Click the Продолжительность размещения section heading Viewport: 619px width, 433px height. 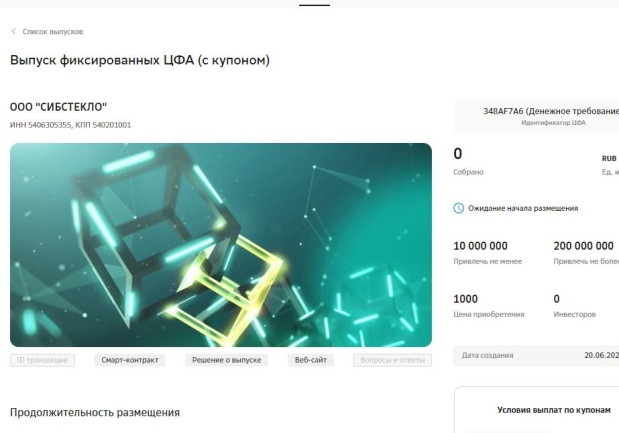pos(95,412)
